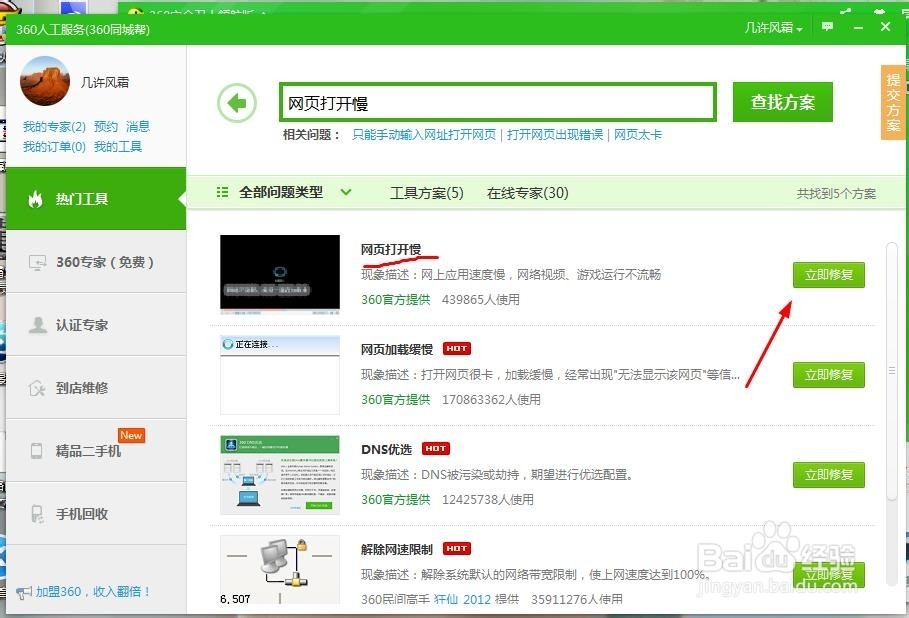Image resolution: width=909 pixels, height=618 pixels.
Task: Open 精品二手机 in sidebar
Action: click(96, 450)
